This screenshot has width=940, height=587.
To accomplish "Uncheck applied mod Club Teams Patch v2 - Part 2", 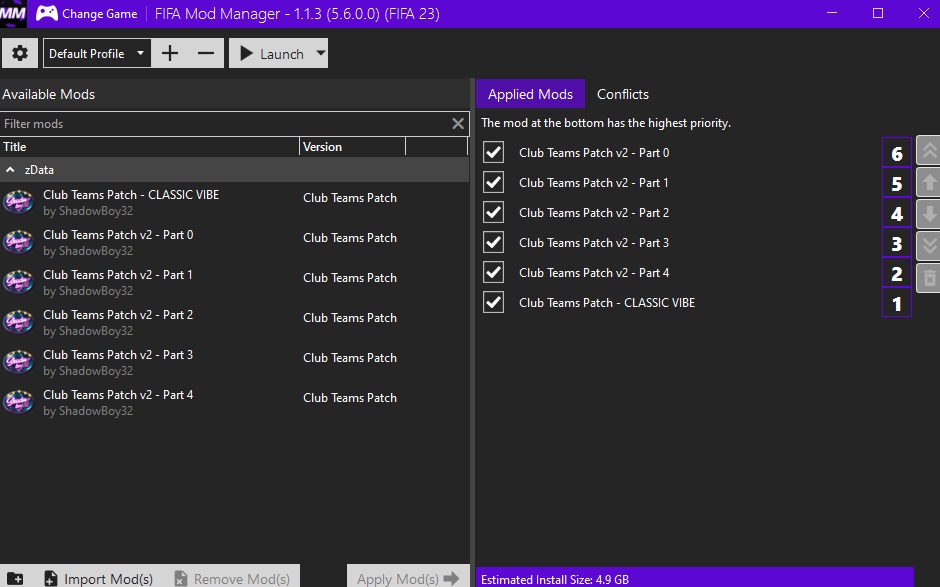I will [493, 212].
